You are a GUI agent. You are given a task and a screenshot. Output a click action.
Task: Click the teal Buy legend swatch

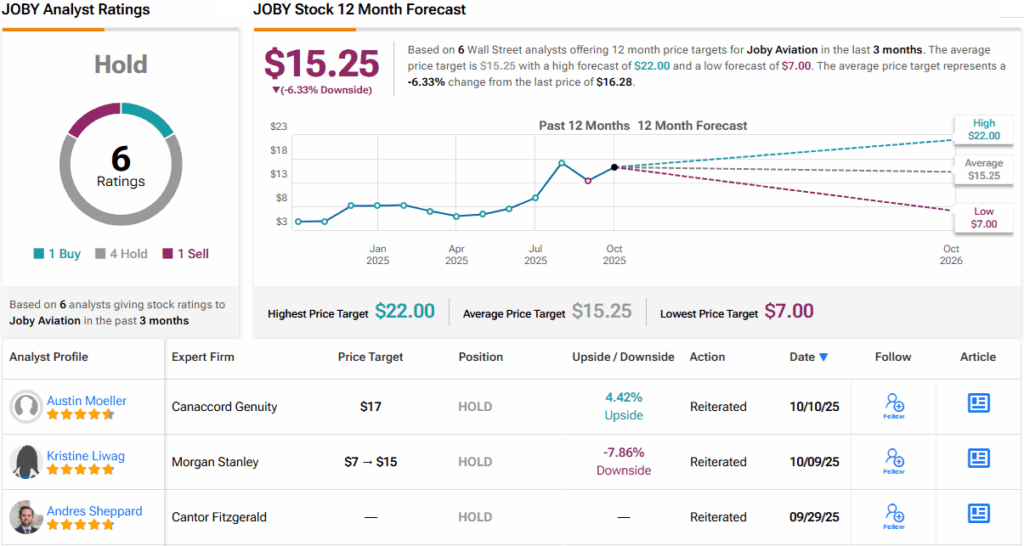point(39,254)
